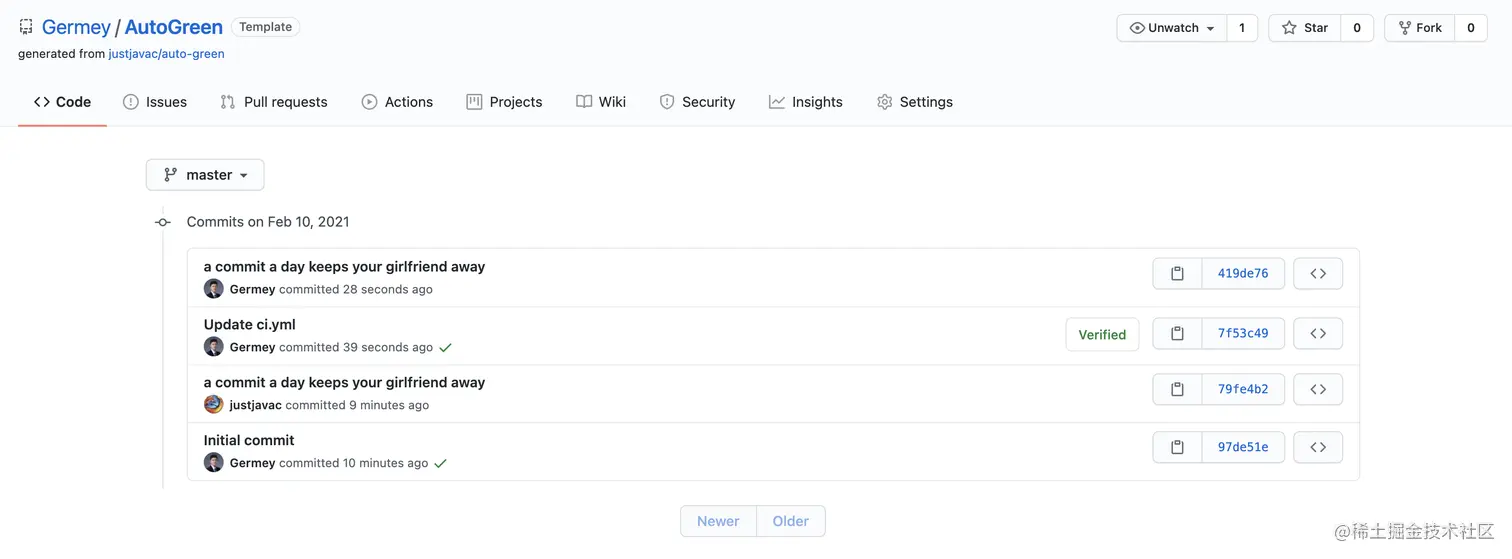Click the commits timeline icon beside Feb 10 date
Screen dimensions: 1512x559
[163, 222]
